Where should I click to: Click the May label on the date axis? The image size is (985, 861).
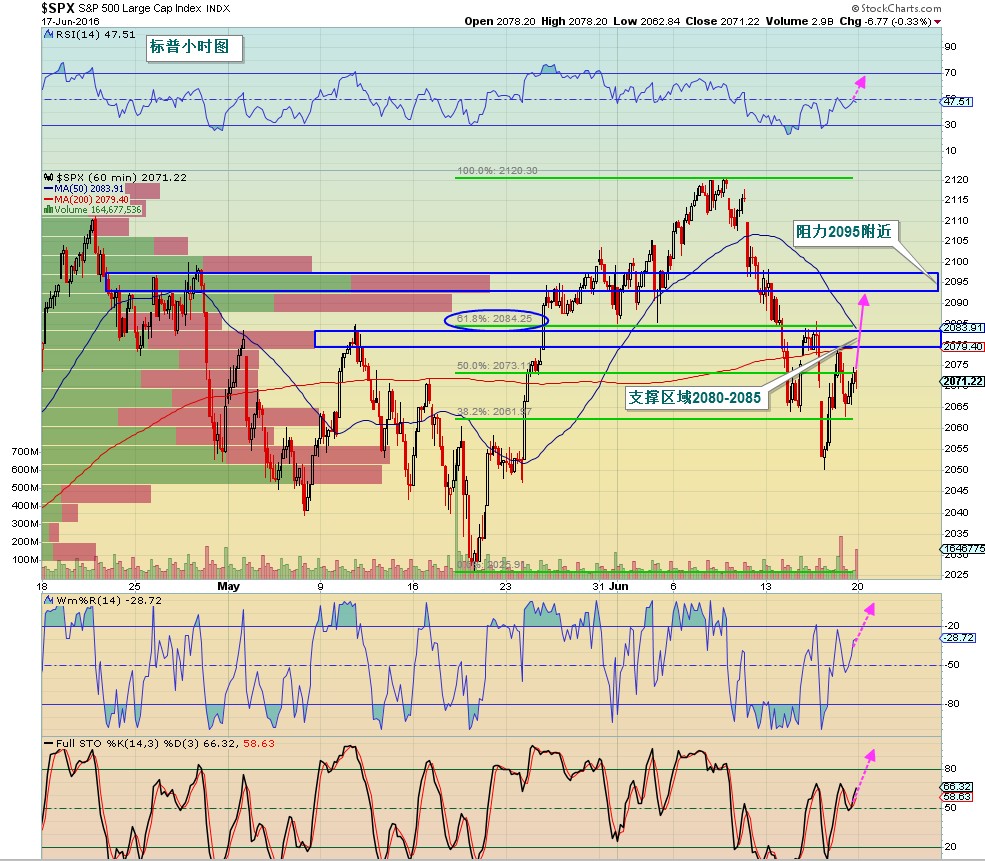(x=225, y=586)
